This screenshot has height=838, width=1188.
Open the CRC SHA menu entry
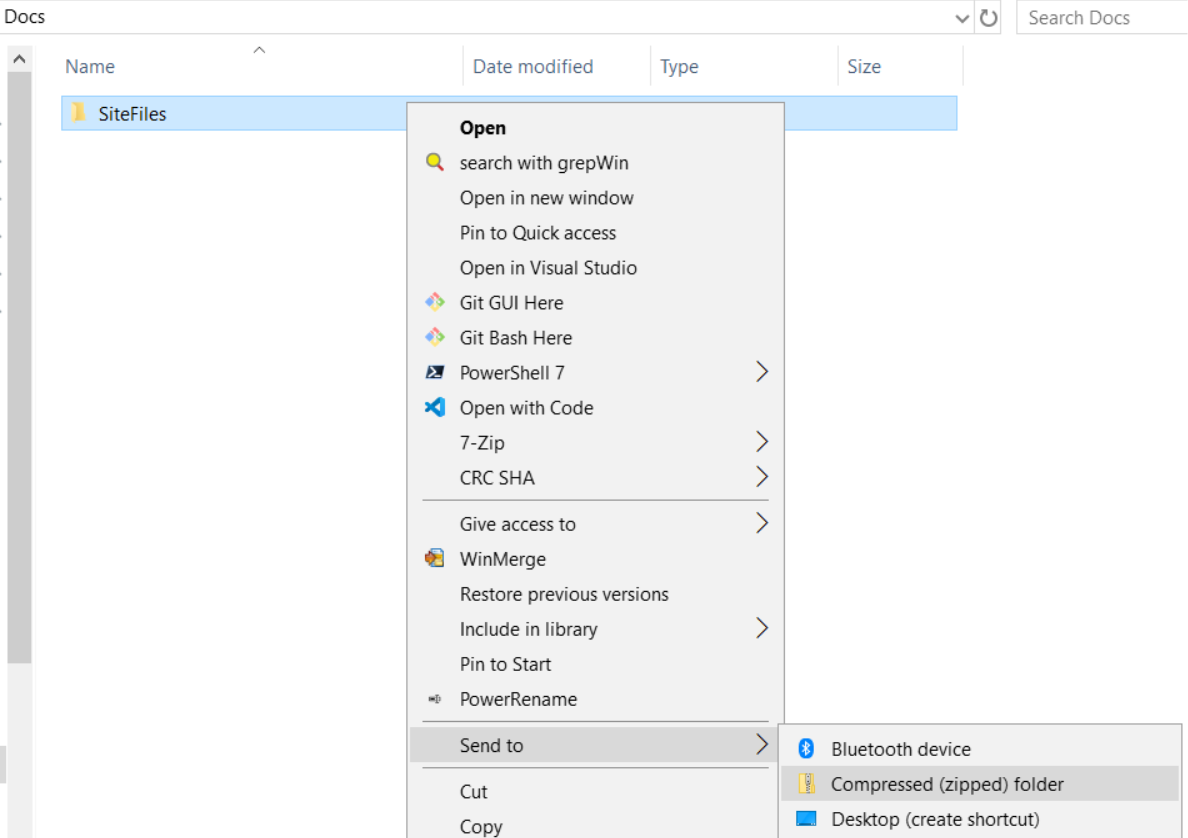tap(596, 477)
